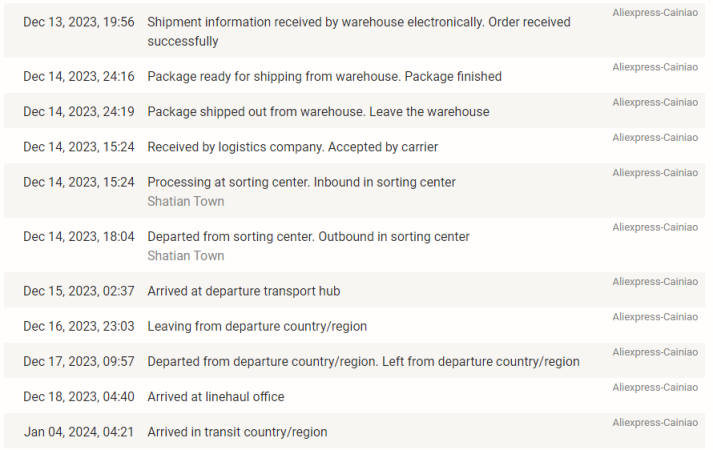Screen dimensions: 713x450
Task: Click 'Processing at sorting center' event text
Action: pos(301,182)
